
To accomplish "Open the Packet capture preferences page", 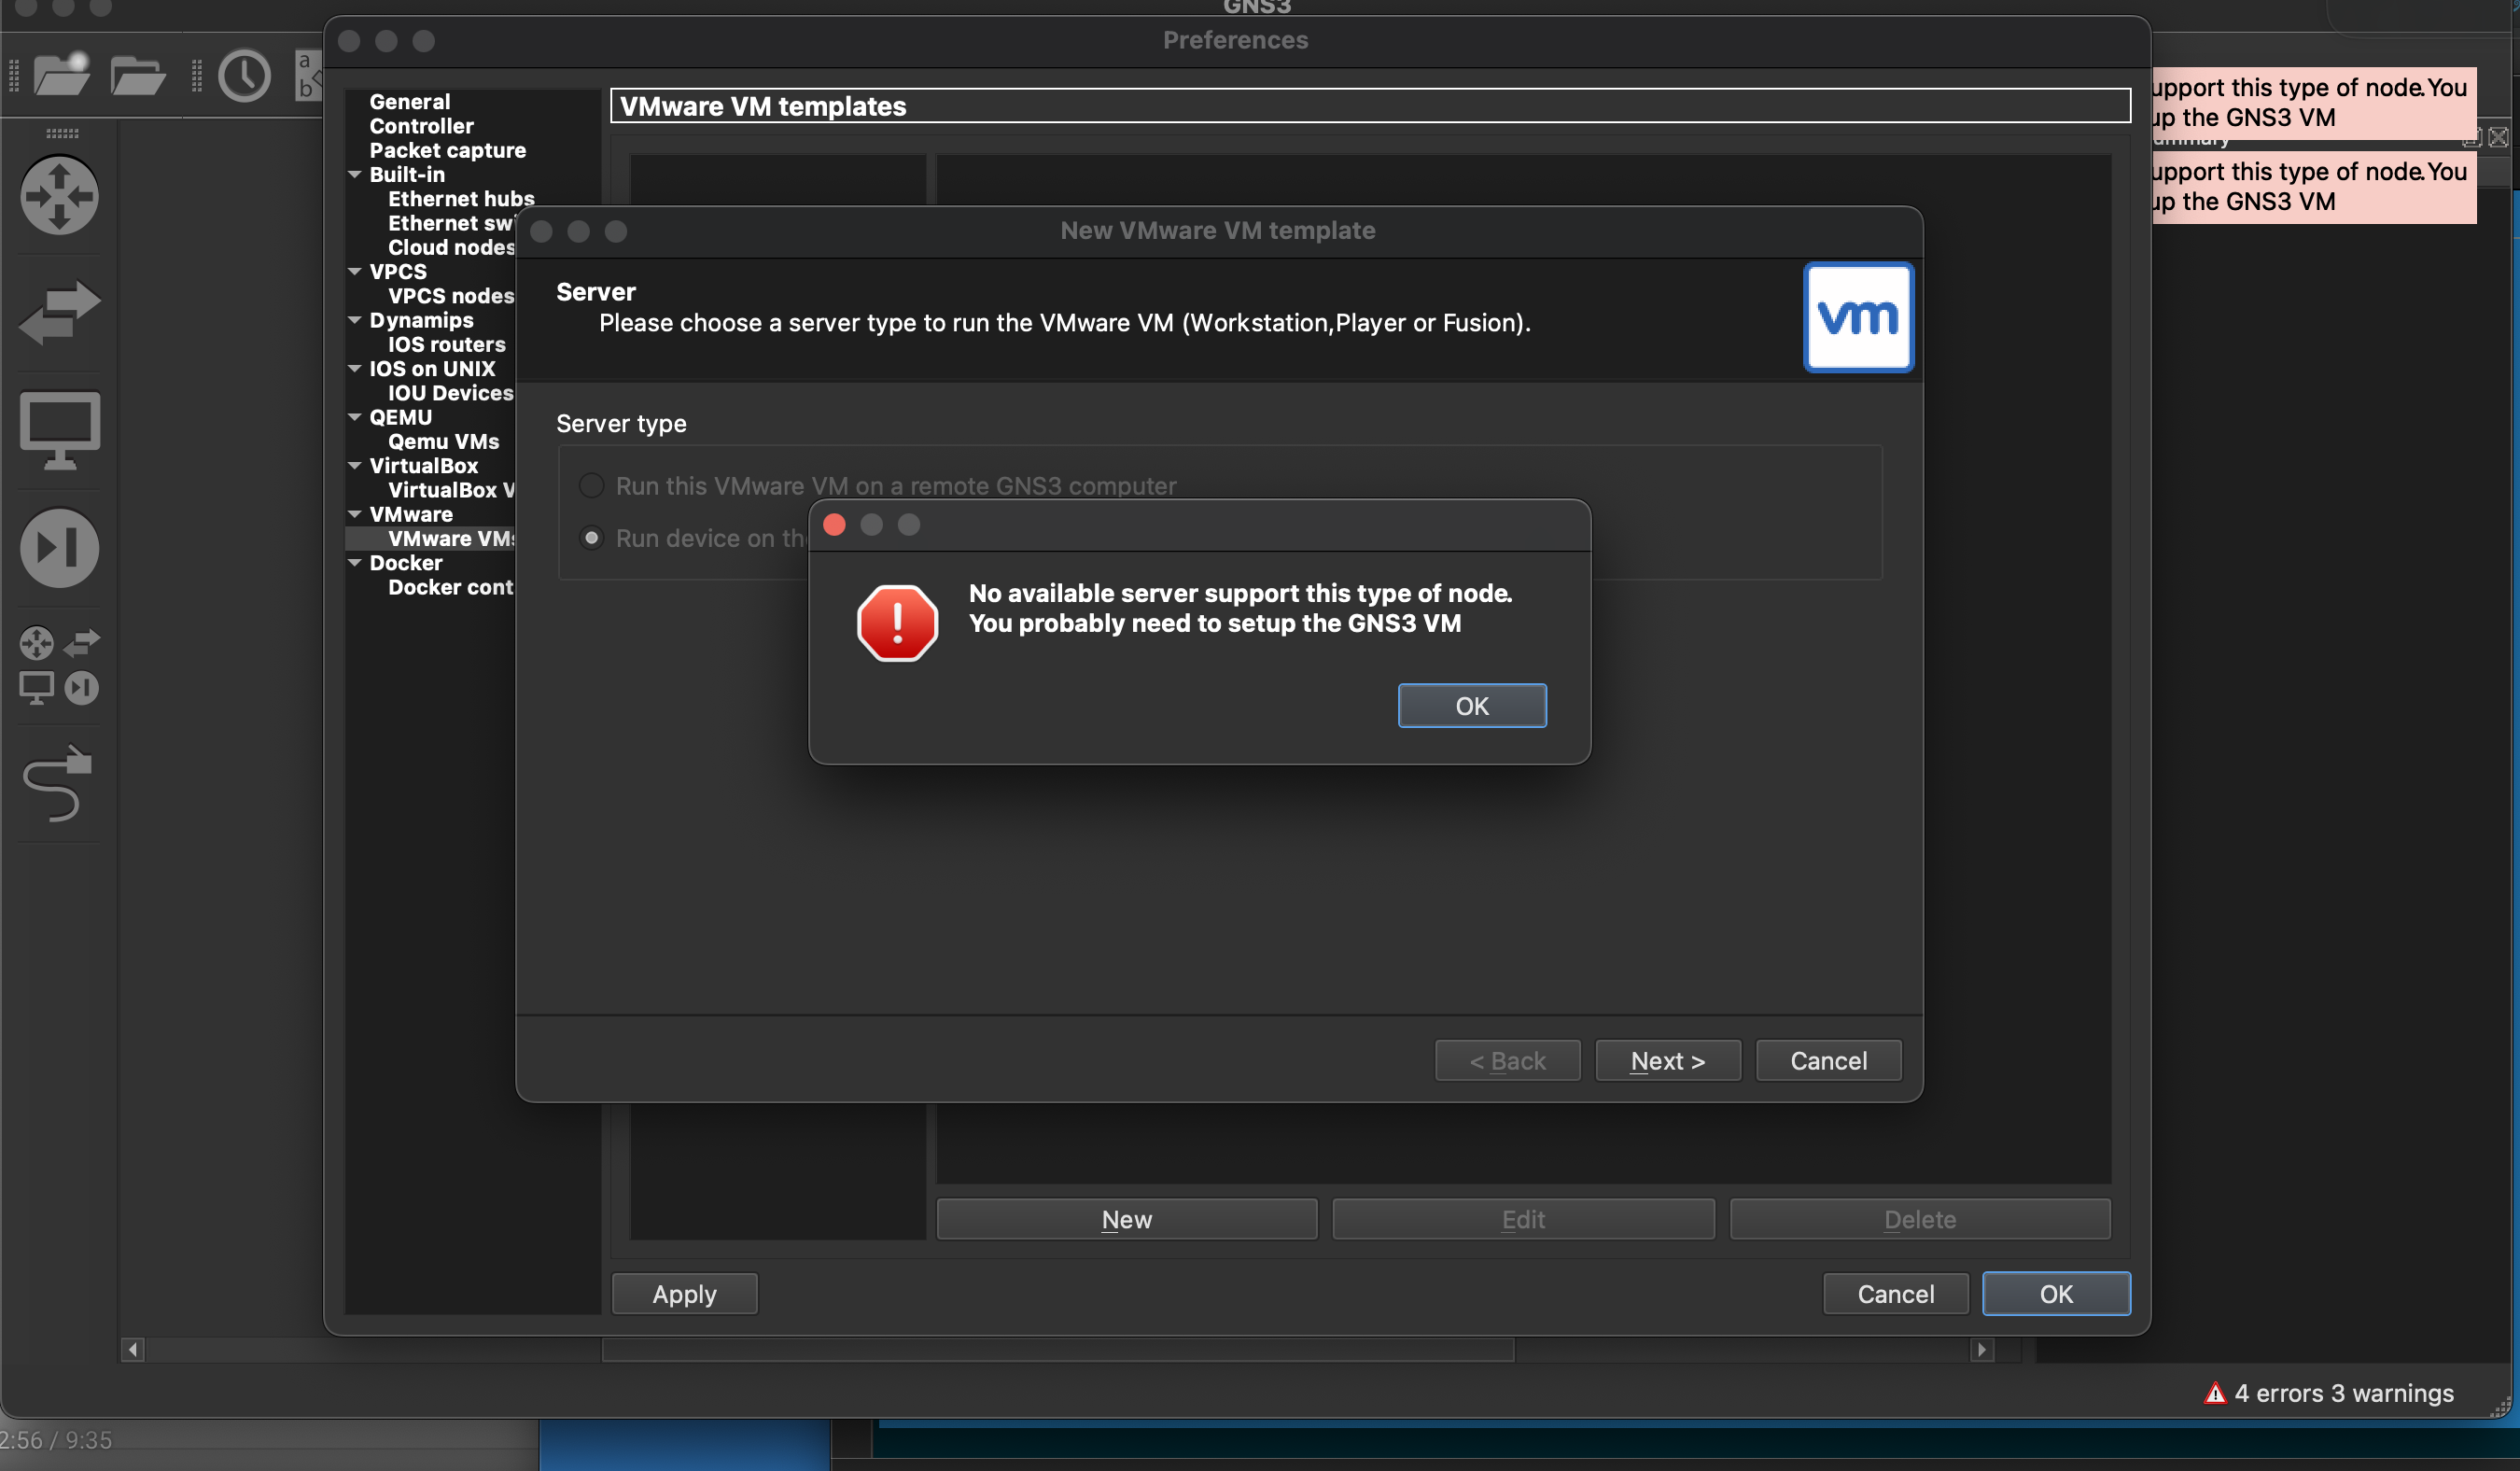I will pos(447,150).
